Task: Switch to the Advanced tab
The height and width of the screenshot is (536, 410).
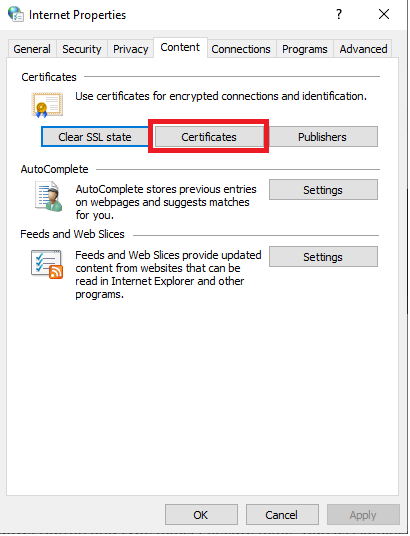Action: [x=363, y=49]
